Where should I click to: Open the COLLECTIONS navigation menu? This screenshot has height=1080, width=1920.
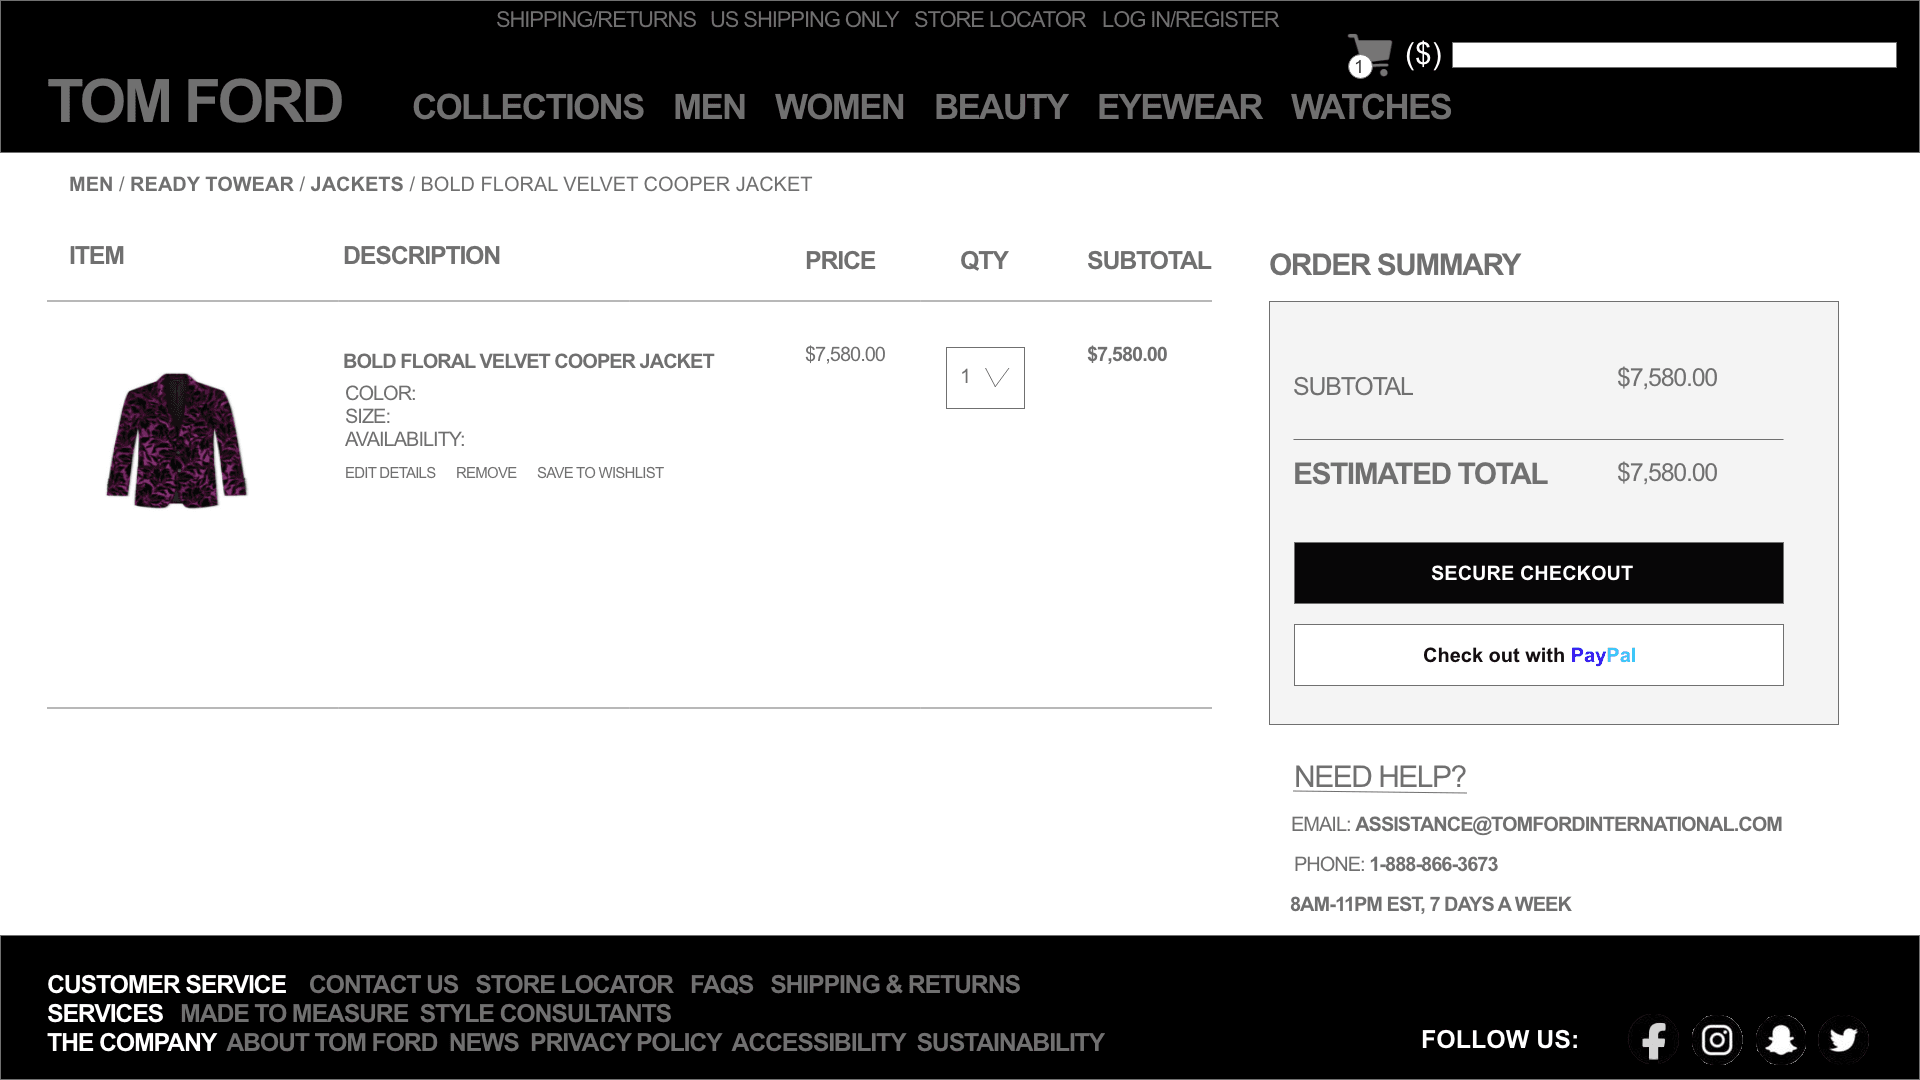pos(527,107)
